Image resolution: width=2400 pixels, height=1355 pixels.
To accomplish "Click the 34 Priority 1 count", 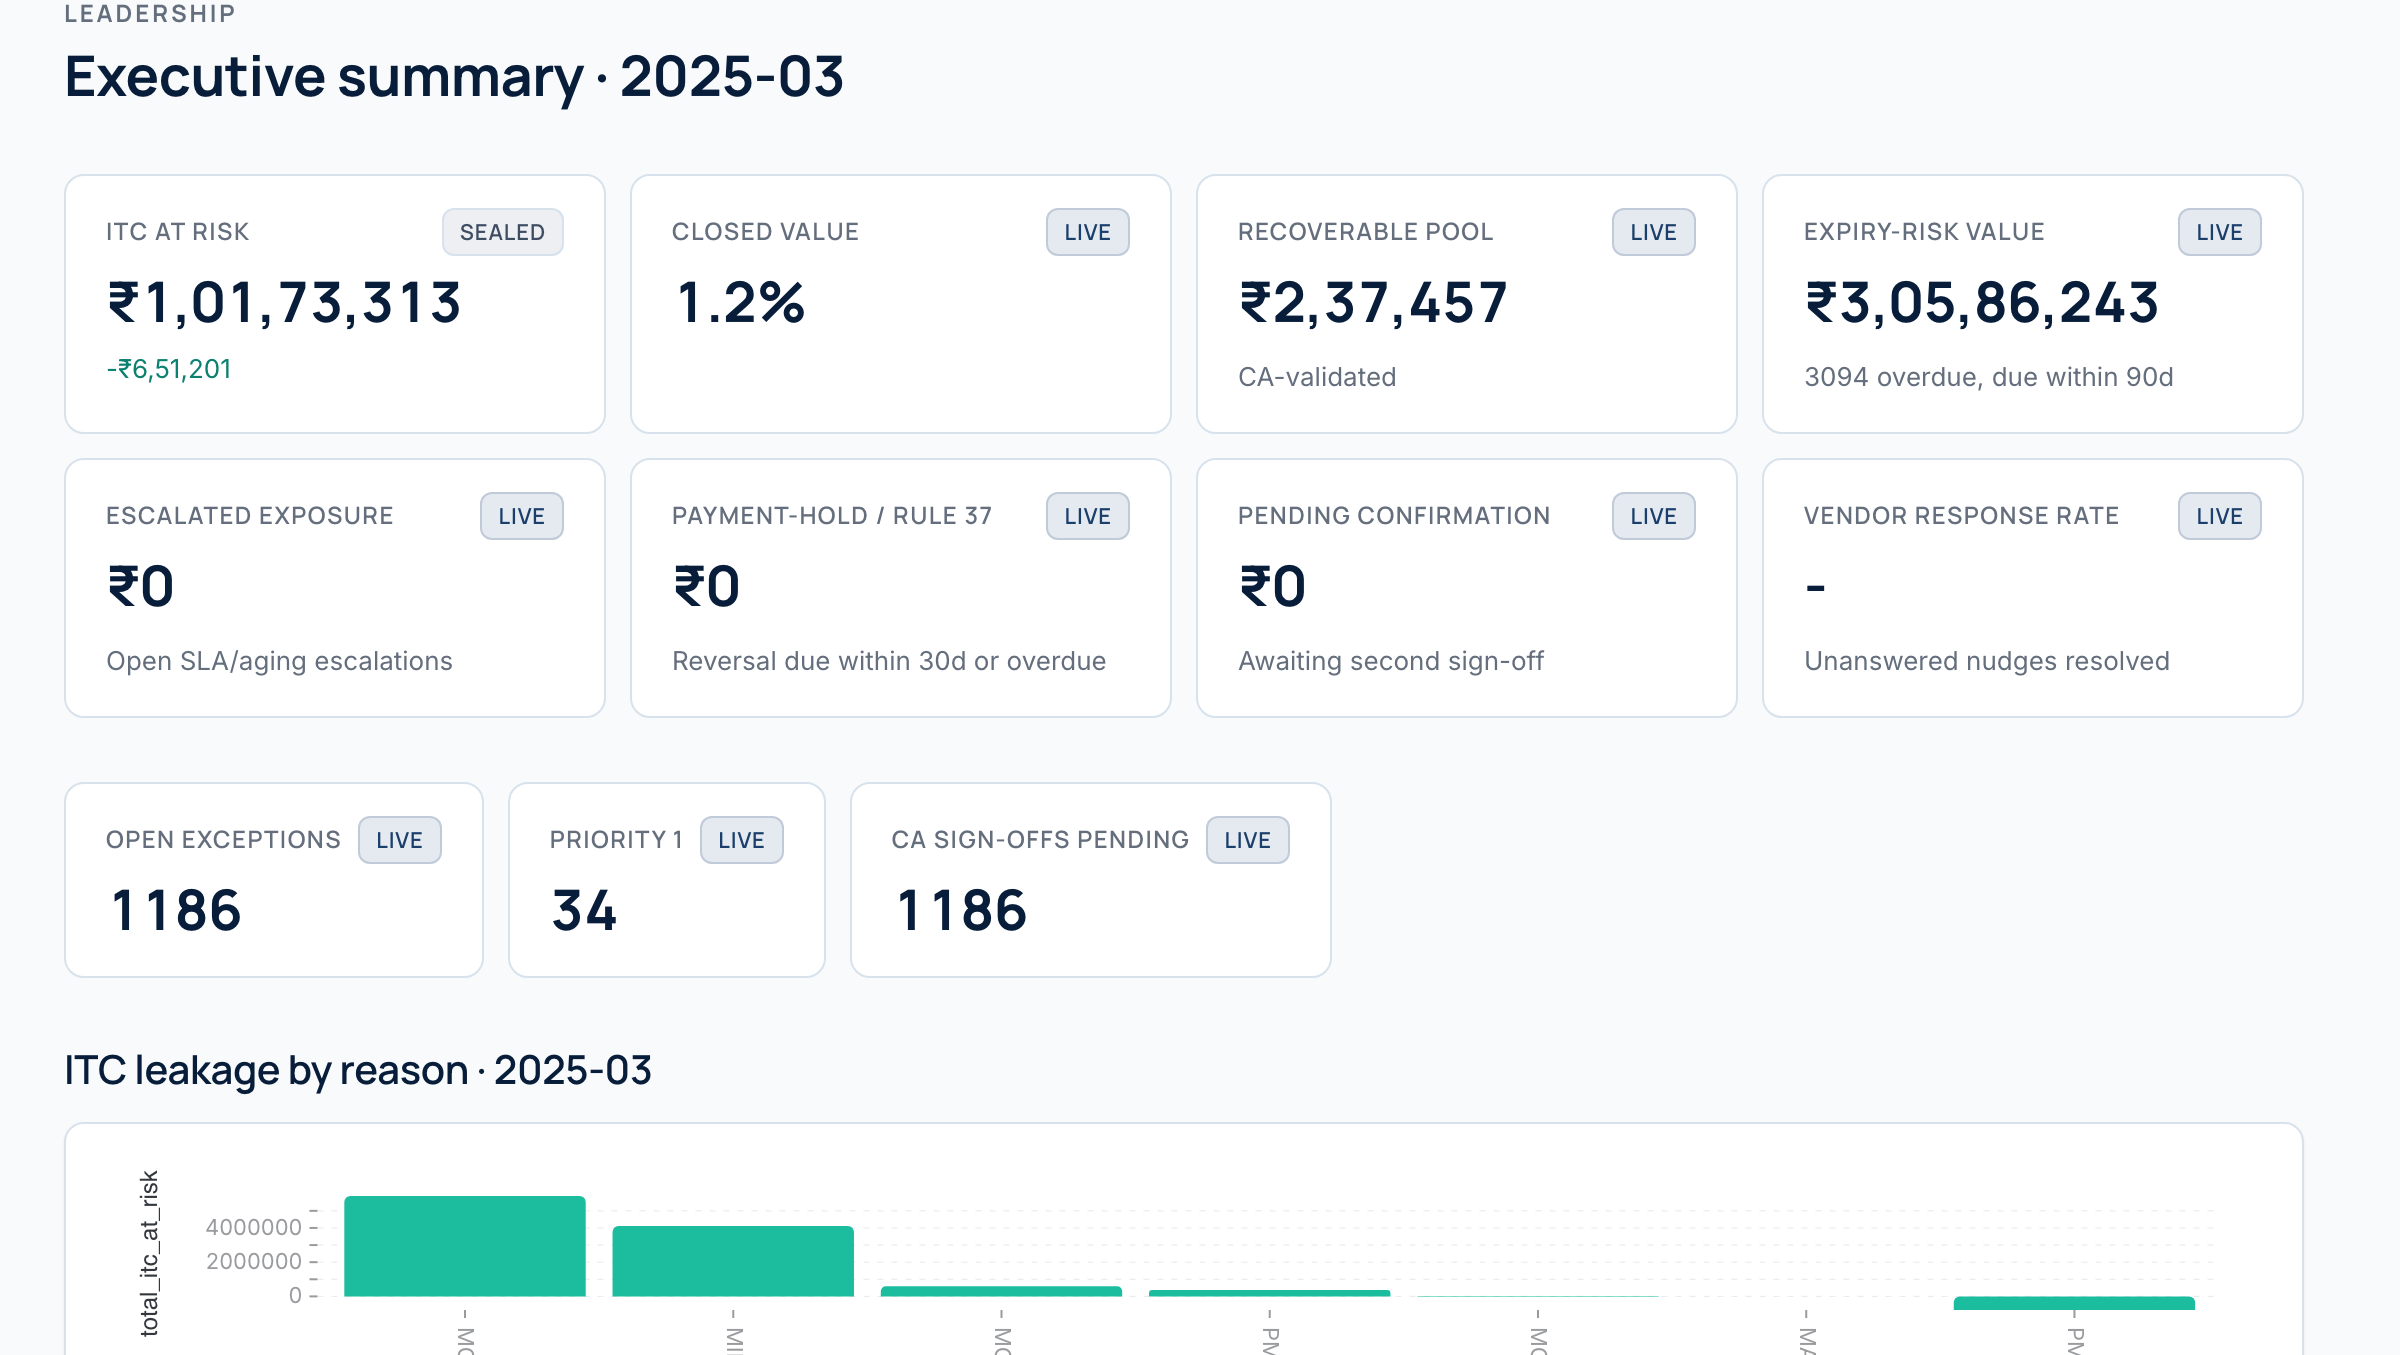I will [584, 911].
